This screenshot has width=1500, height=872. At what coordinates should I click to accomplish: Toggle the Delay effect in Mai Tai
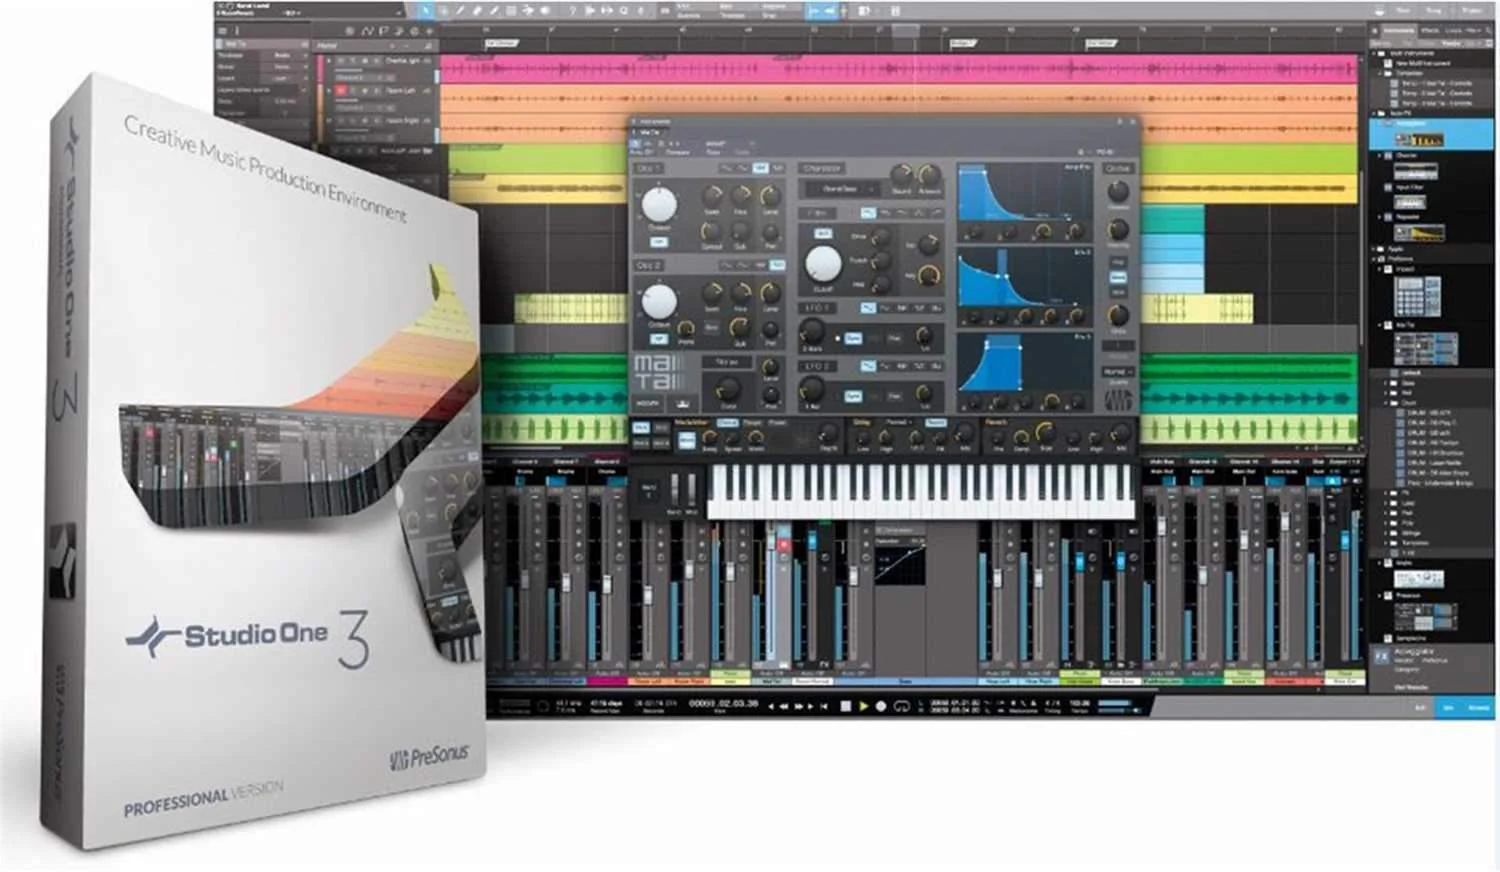863,423
